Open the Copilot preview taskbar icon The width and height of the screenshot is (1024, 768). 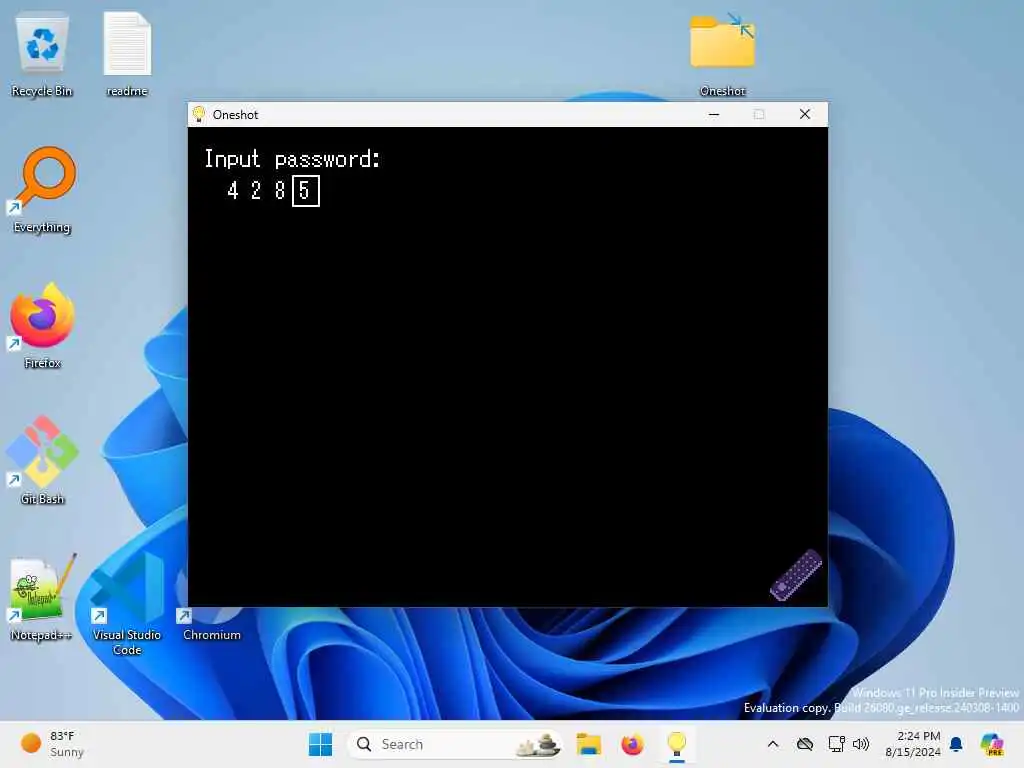(992, 744)
